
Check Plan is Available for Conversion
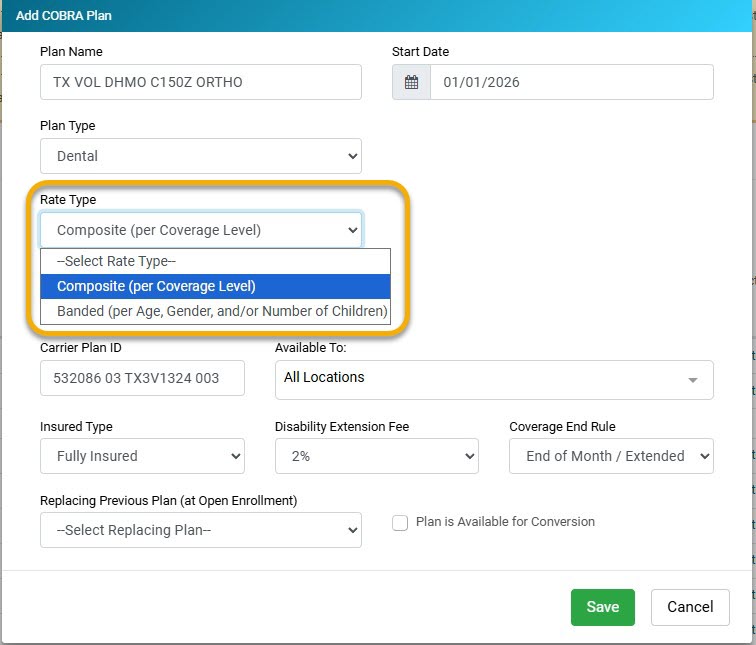(400, 523)
